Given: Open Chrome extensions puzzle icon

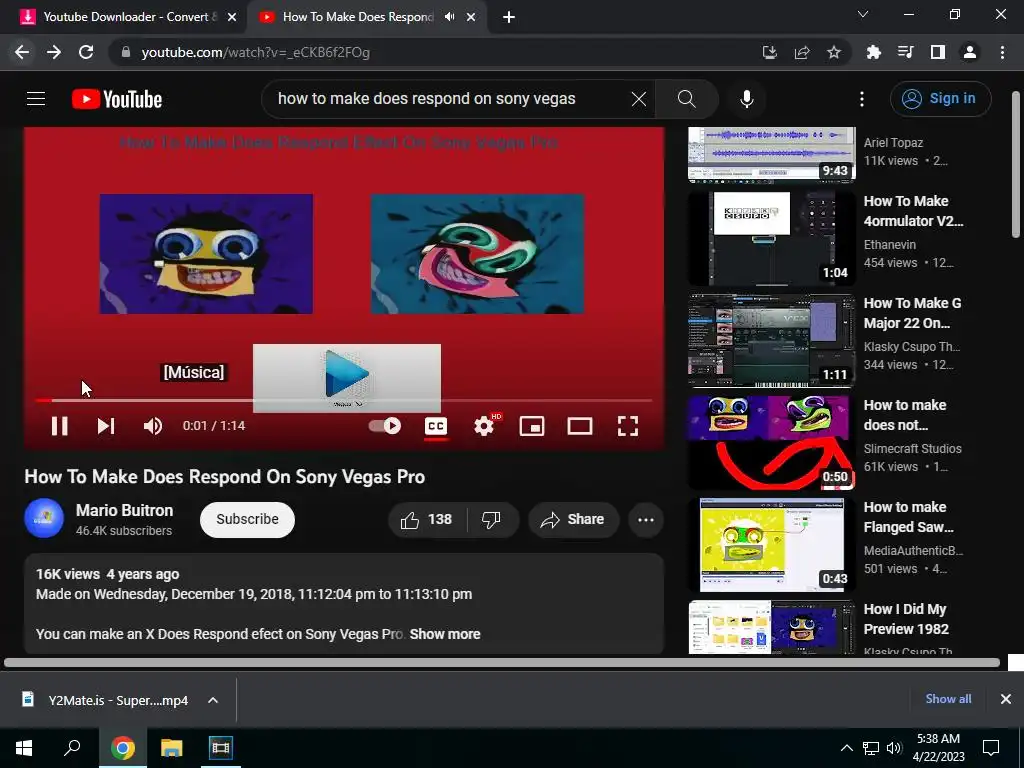Looking at the screenshot, I should 873,52.
